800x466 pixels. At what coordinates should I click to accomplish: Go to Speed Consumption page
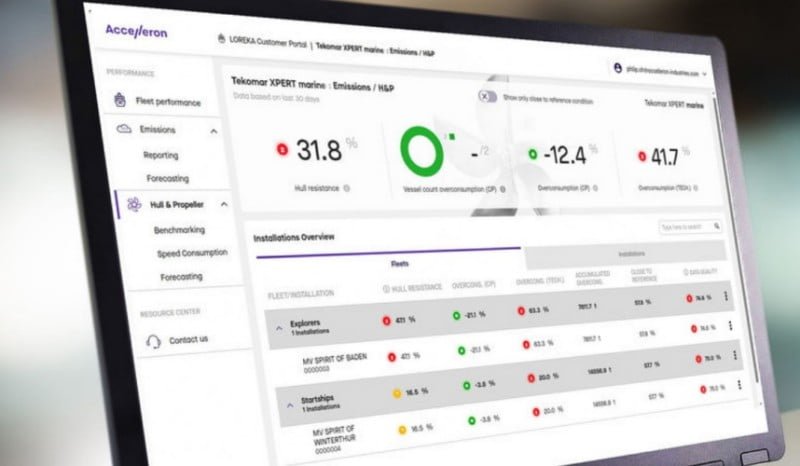pyautogui.click(x=191, y=253)
